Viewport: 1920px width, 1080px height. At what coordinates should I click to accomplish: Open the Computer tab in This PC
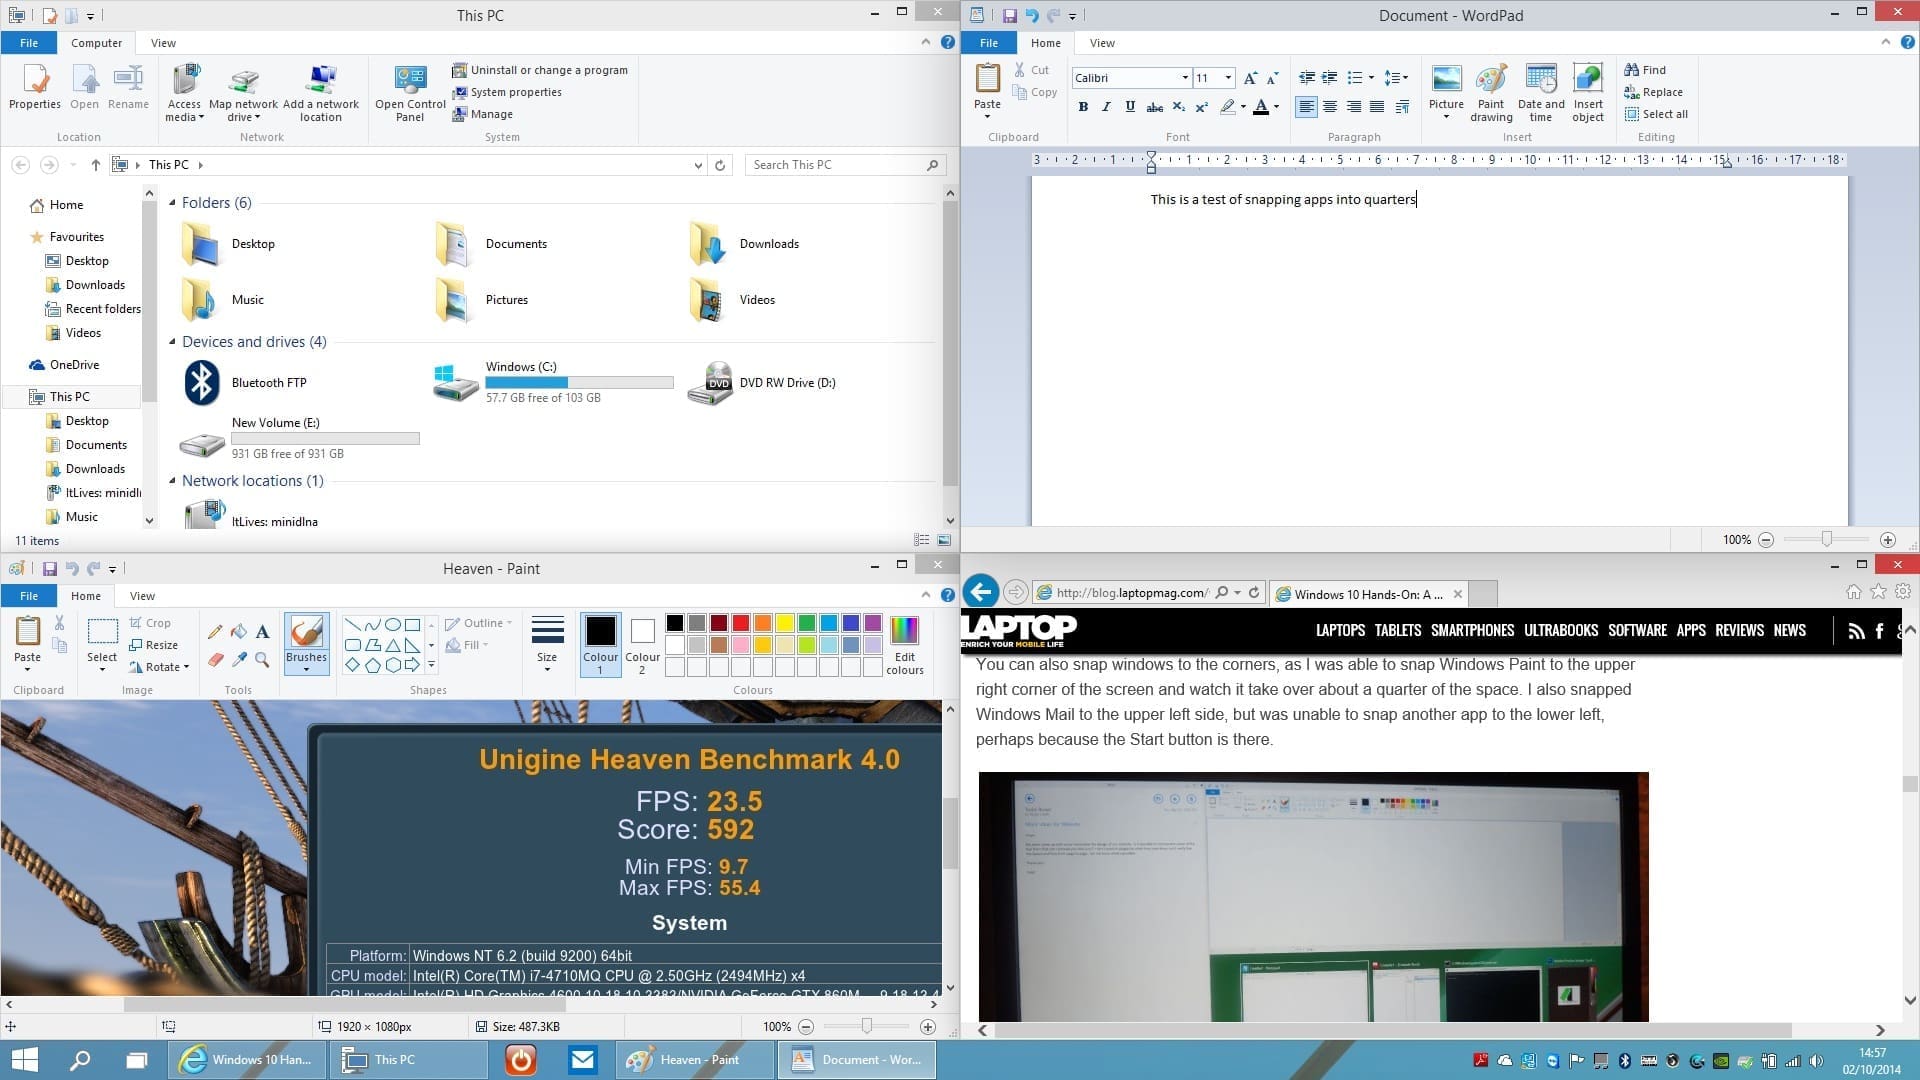tap(96, 43)
